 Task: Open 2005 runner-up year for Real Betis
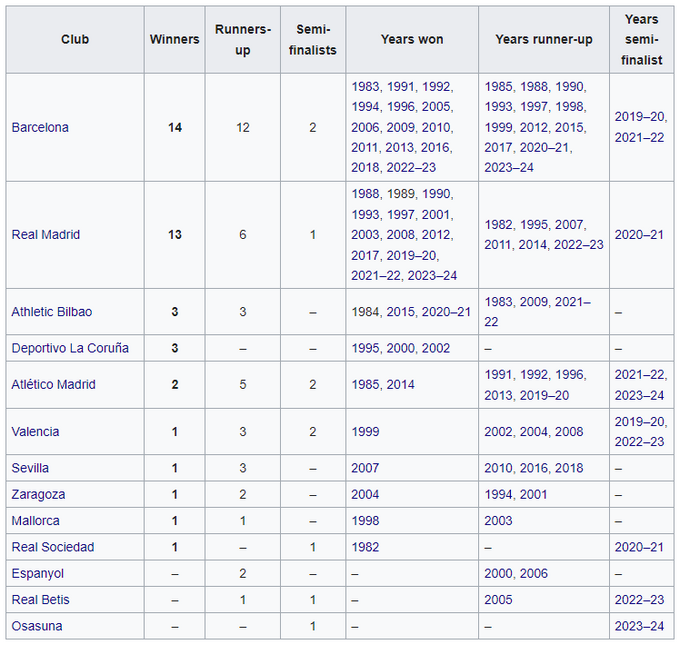(497, 600)
